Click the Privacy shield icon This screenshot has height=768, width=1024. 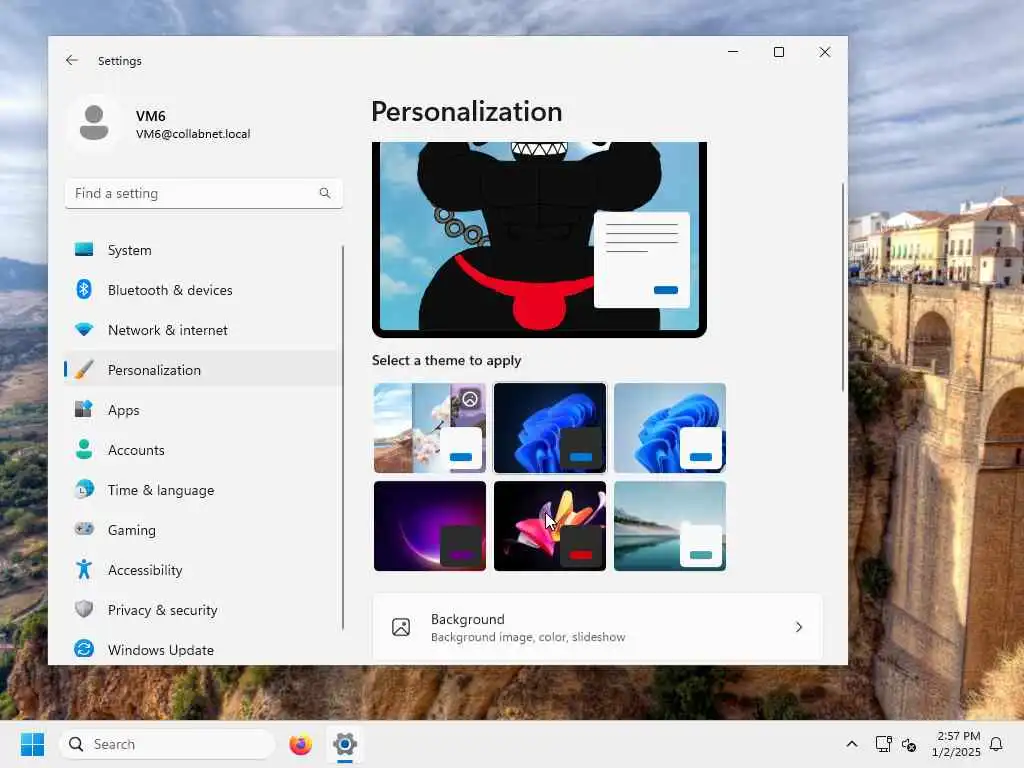tap(84, 609)
